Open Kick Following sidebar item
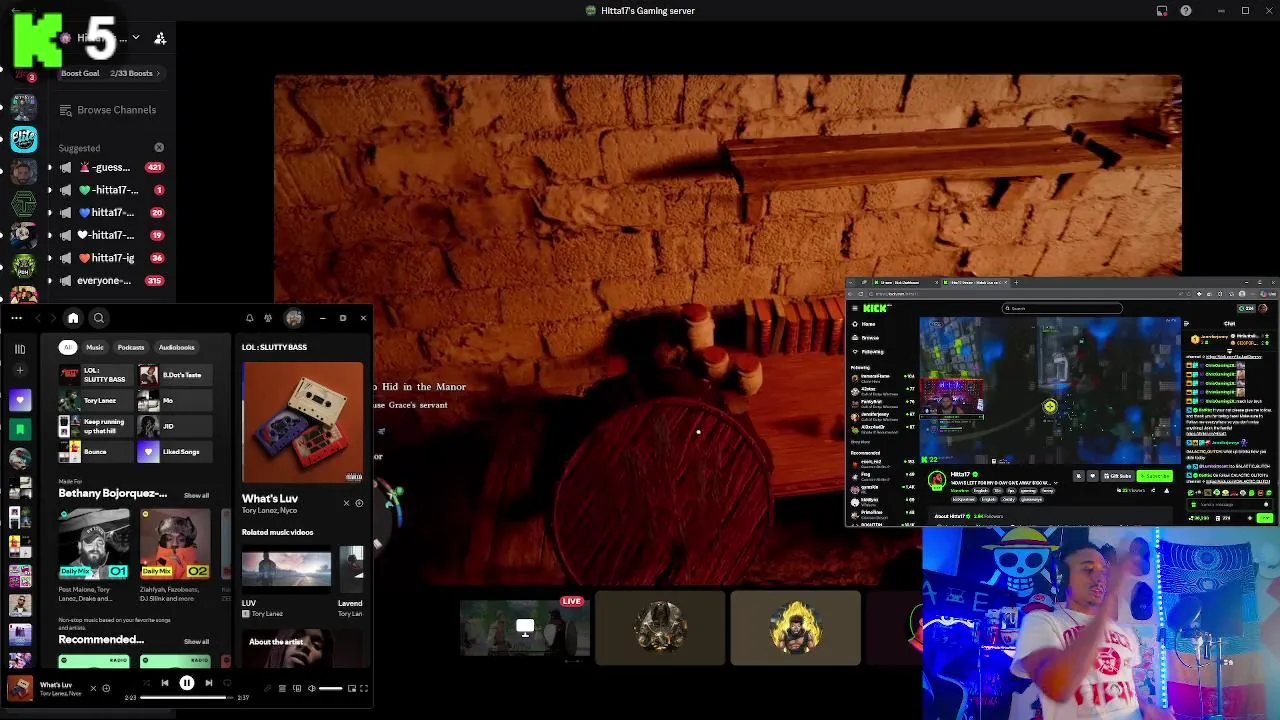This screenshot has width=1280, height=720. [x=870, y=352]
